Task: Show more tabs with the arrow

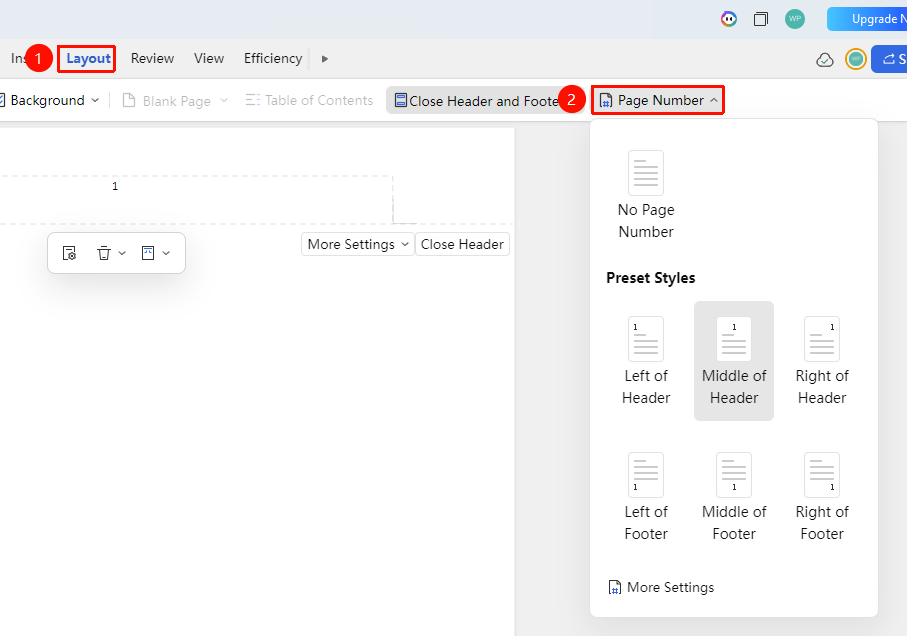Action: point(325,59)
